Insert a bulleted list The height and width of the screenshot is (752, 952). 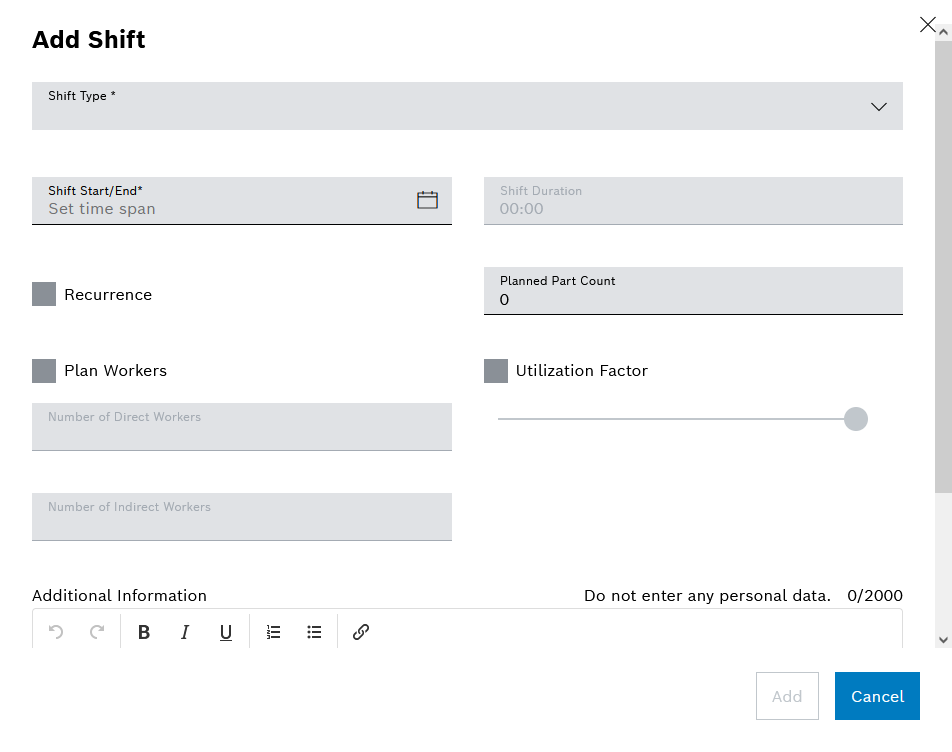pos(314,632)
